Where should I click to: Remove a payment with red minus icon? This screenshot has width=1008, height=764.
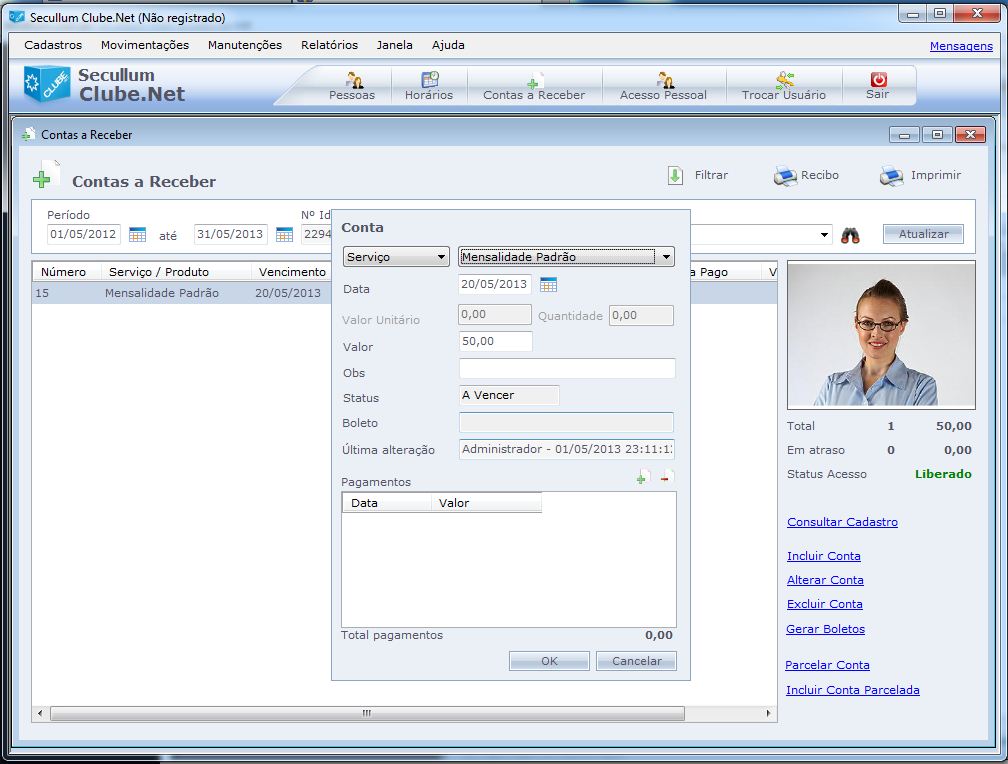click(667, 479)
